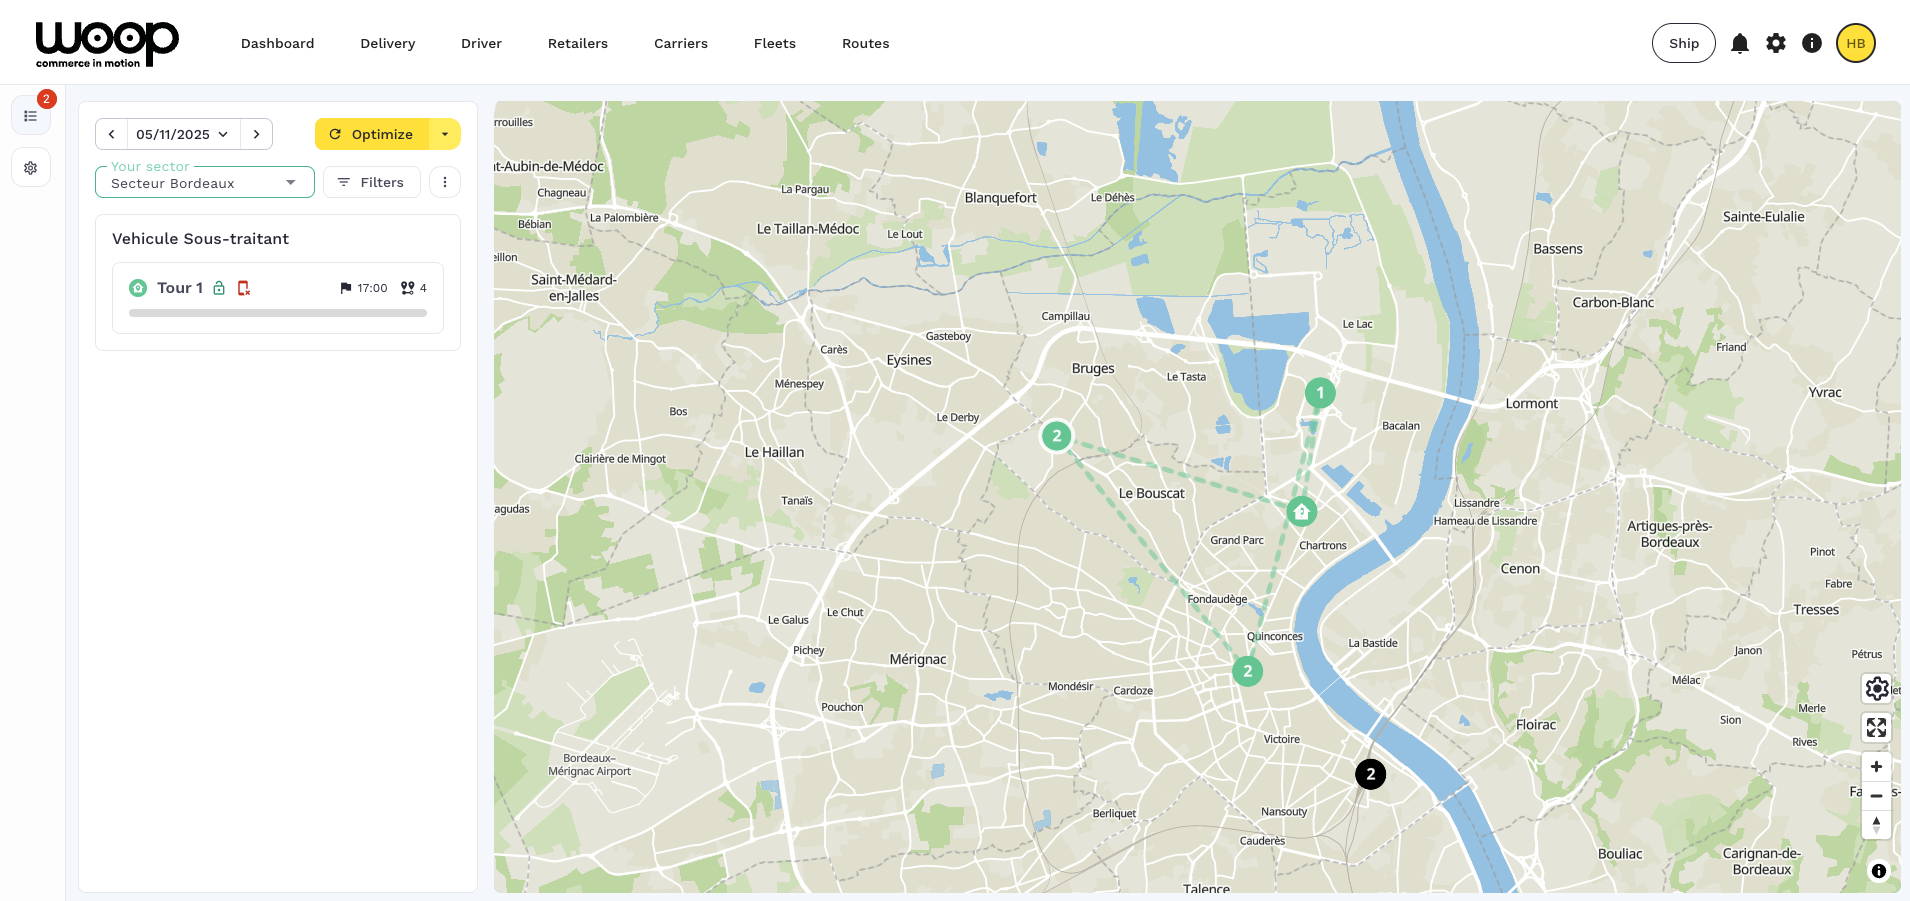Expand the Optimize dropdown arrow
Screen dimensions: 1910x901
coord(445,134)
